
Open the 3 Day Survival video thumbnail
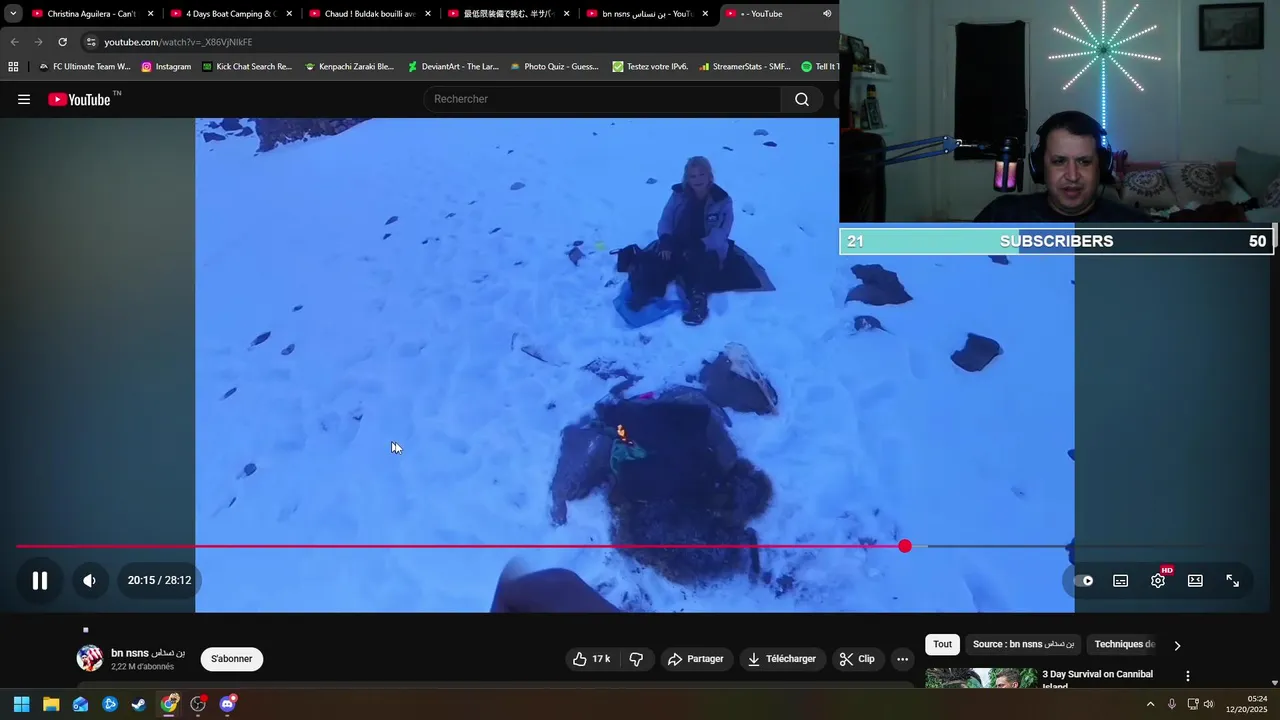tap(981, 679)
